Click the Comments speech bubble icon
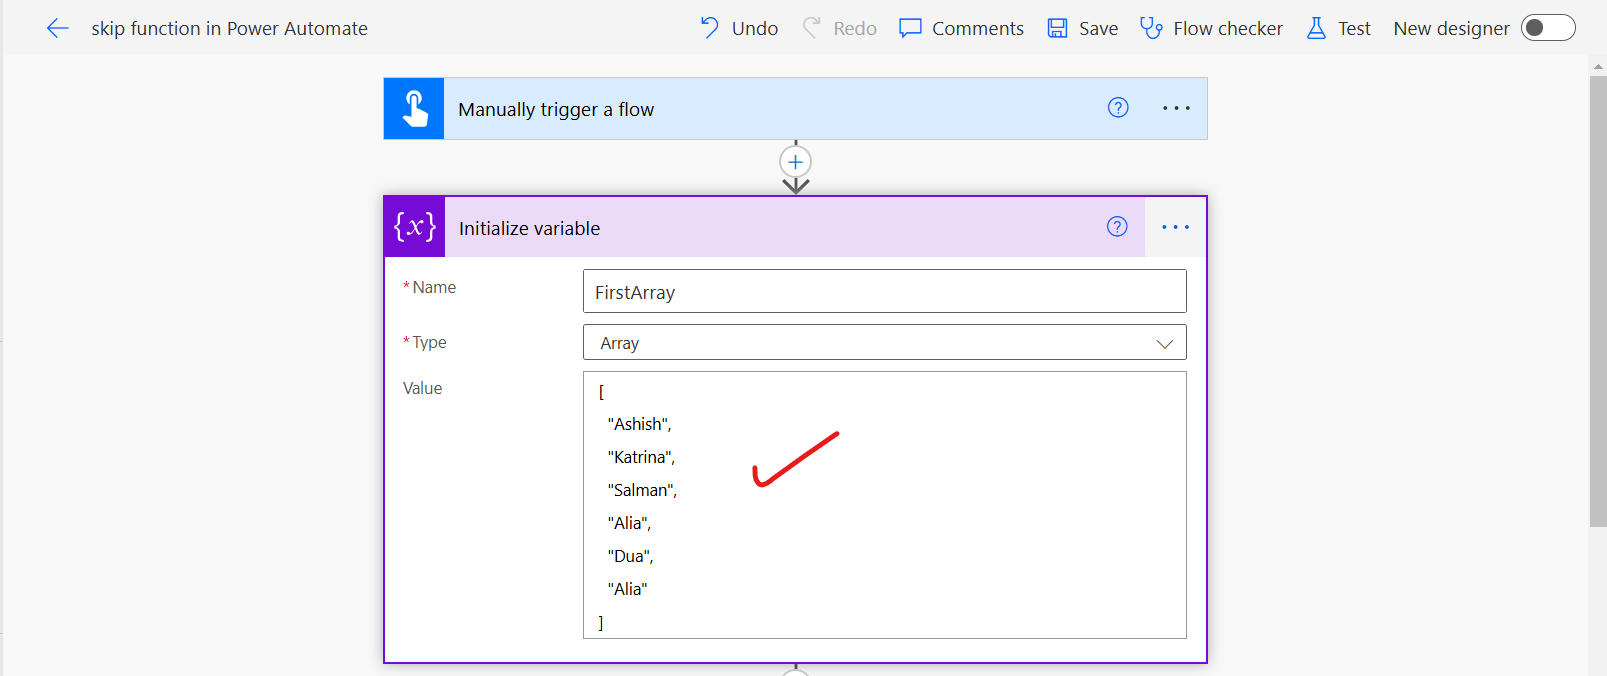This screenshot has width=1607, height=676. [909, 28]
